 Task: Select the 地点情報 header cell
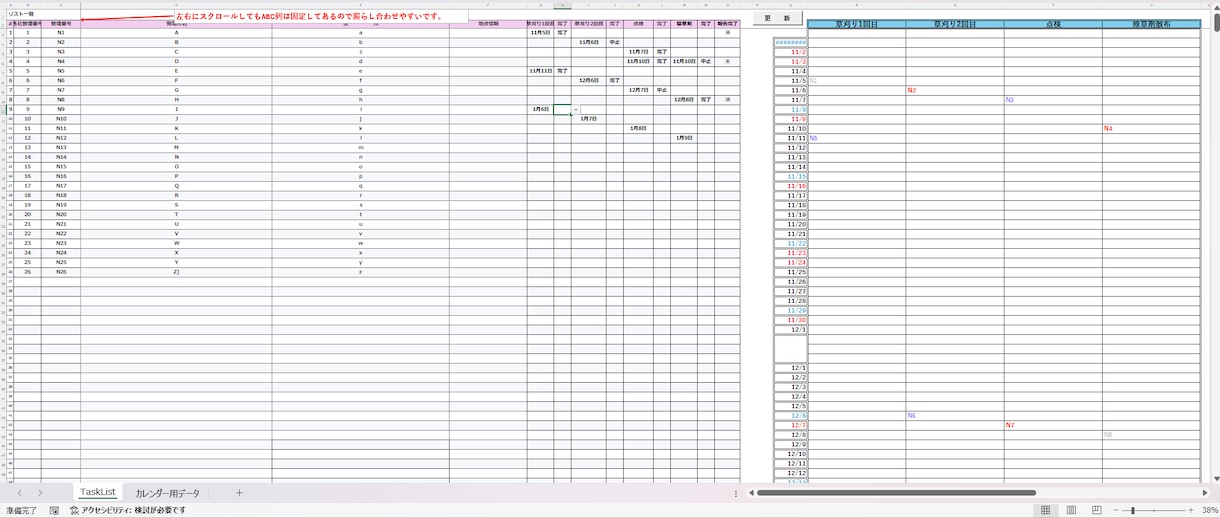coord(488,23)
